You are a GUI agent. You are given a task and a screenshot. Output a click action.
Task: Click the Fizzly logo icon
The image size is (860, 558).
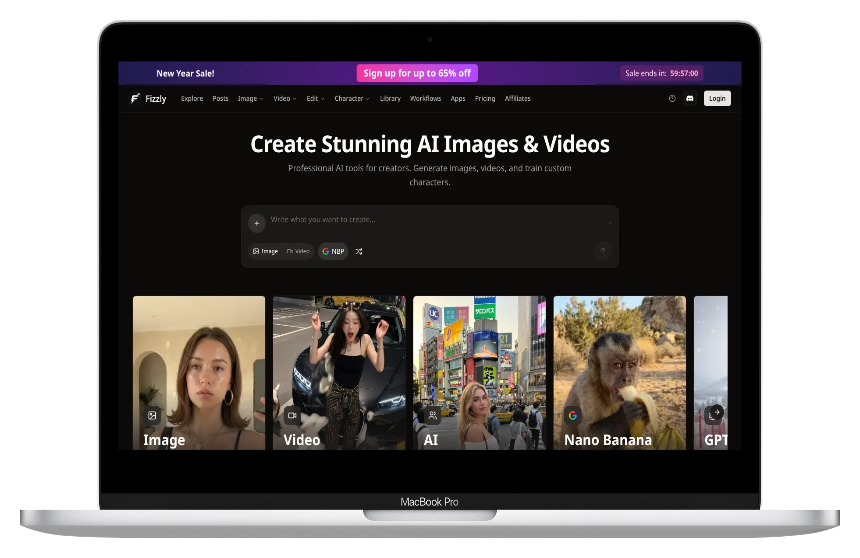135,98
